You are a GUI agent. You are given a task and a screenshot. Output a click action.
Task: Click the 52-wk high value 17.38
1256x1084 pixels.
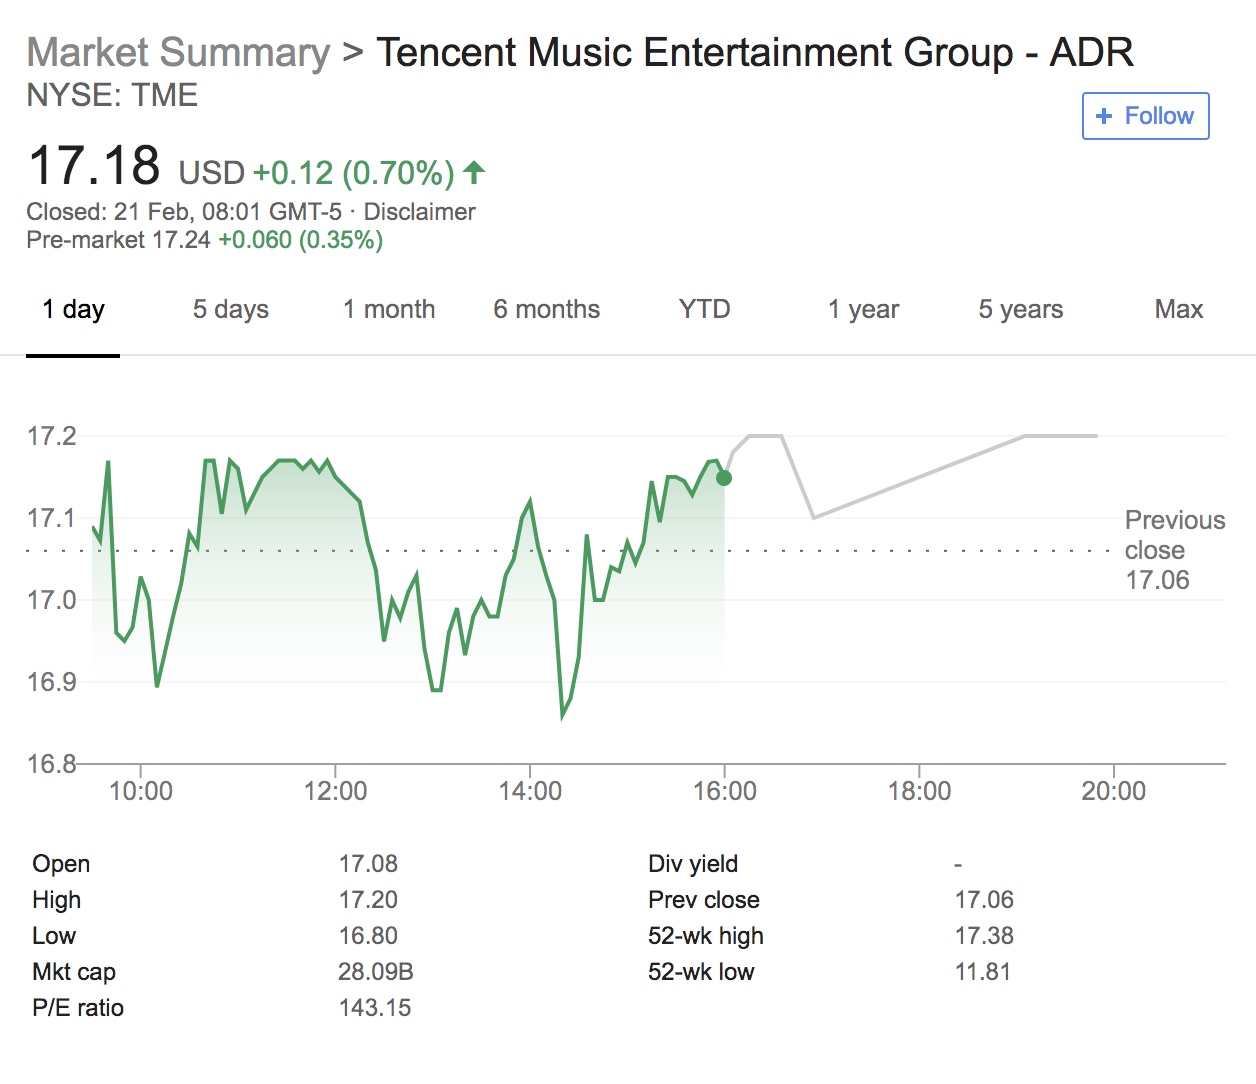point(983,936)
